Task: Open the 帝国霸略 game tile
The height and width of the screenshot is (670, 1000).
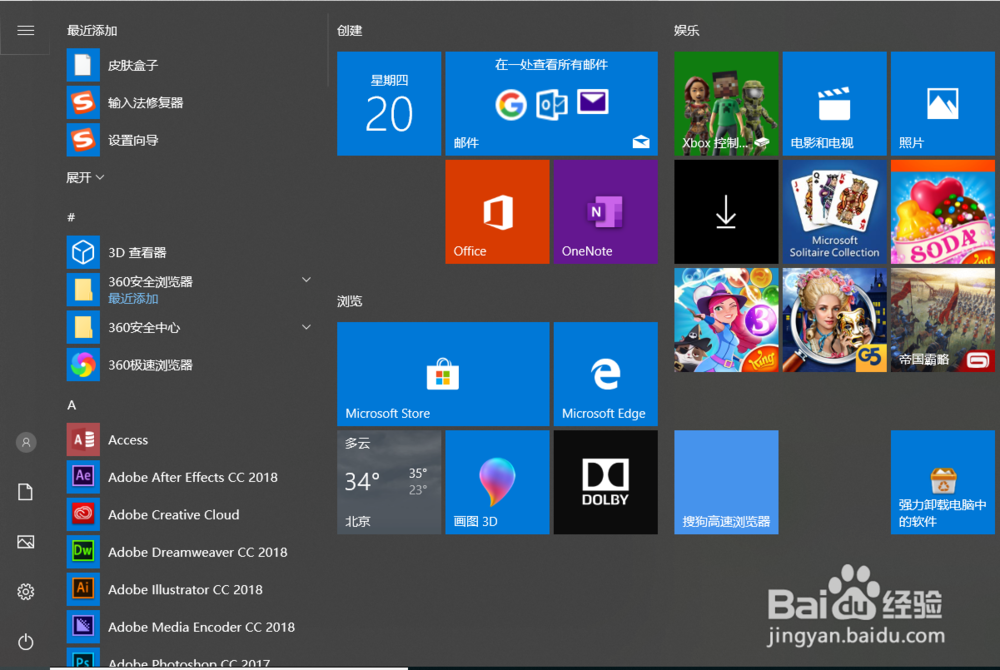Action: pyautogui.click(x=943, y=320)
